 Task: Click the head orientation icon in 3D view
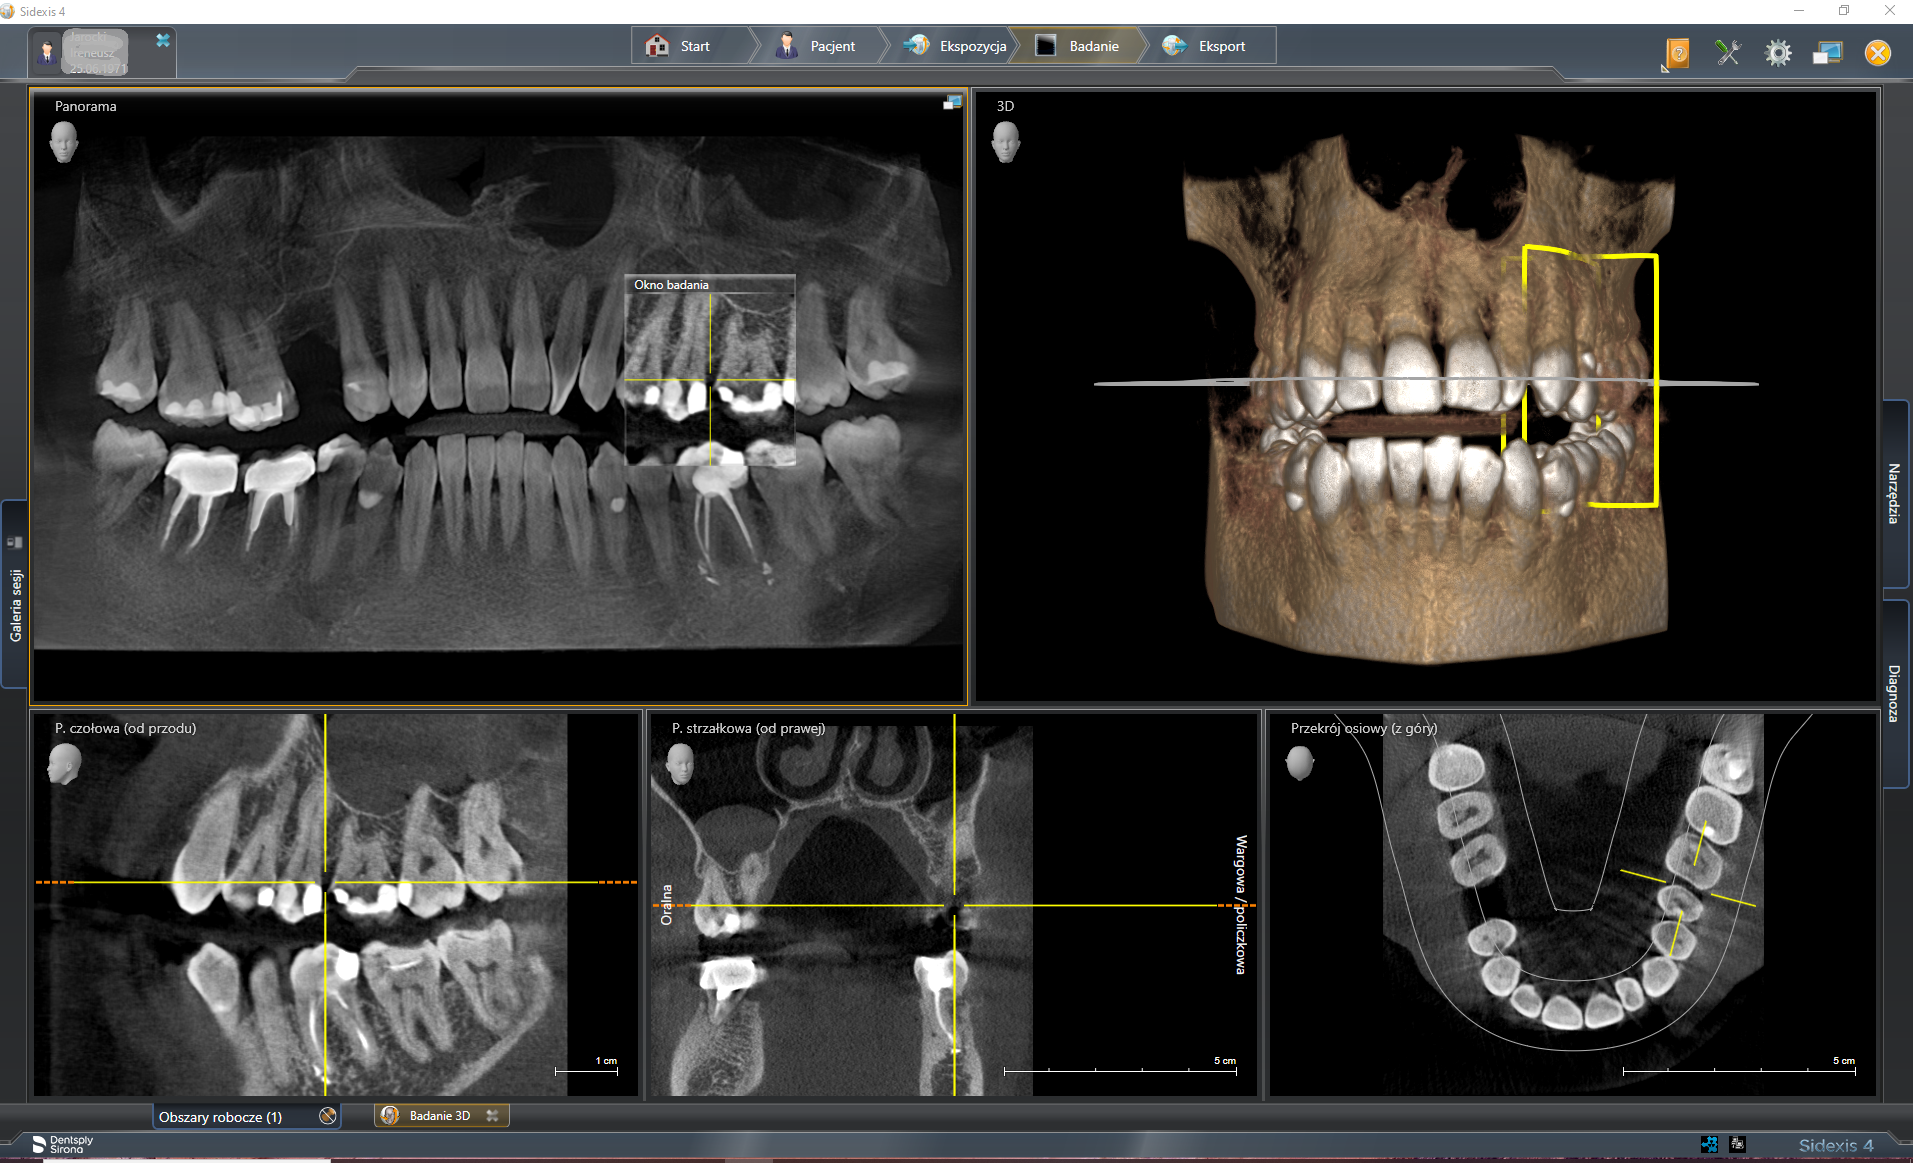point(1005,142)
